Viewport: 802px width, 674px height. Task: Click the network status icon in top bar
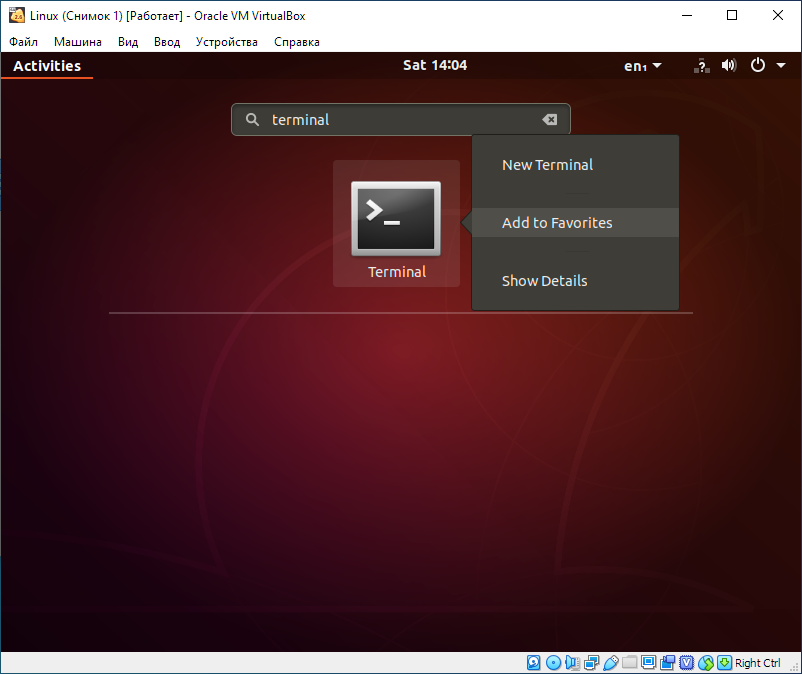pos(701,66)
